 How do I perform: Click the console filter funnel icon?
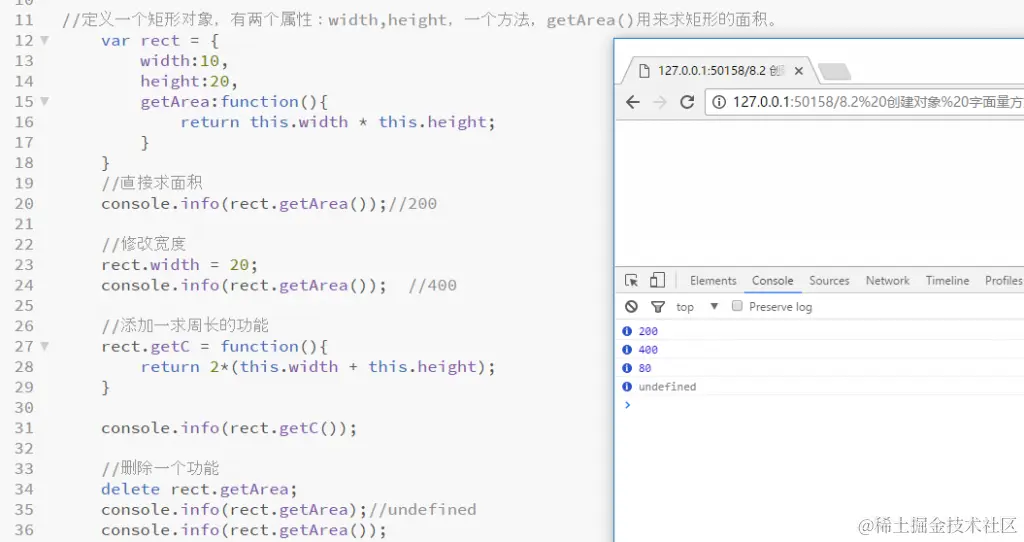coord(658,306)
